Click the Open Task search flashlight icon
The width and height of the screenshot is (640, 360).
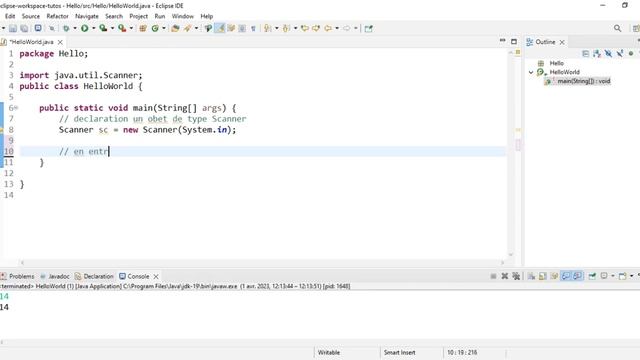pyautogui.click(x=187, y=28)
